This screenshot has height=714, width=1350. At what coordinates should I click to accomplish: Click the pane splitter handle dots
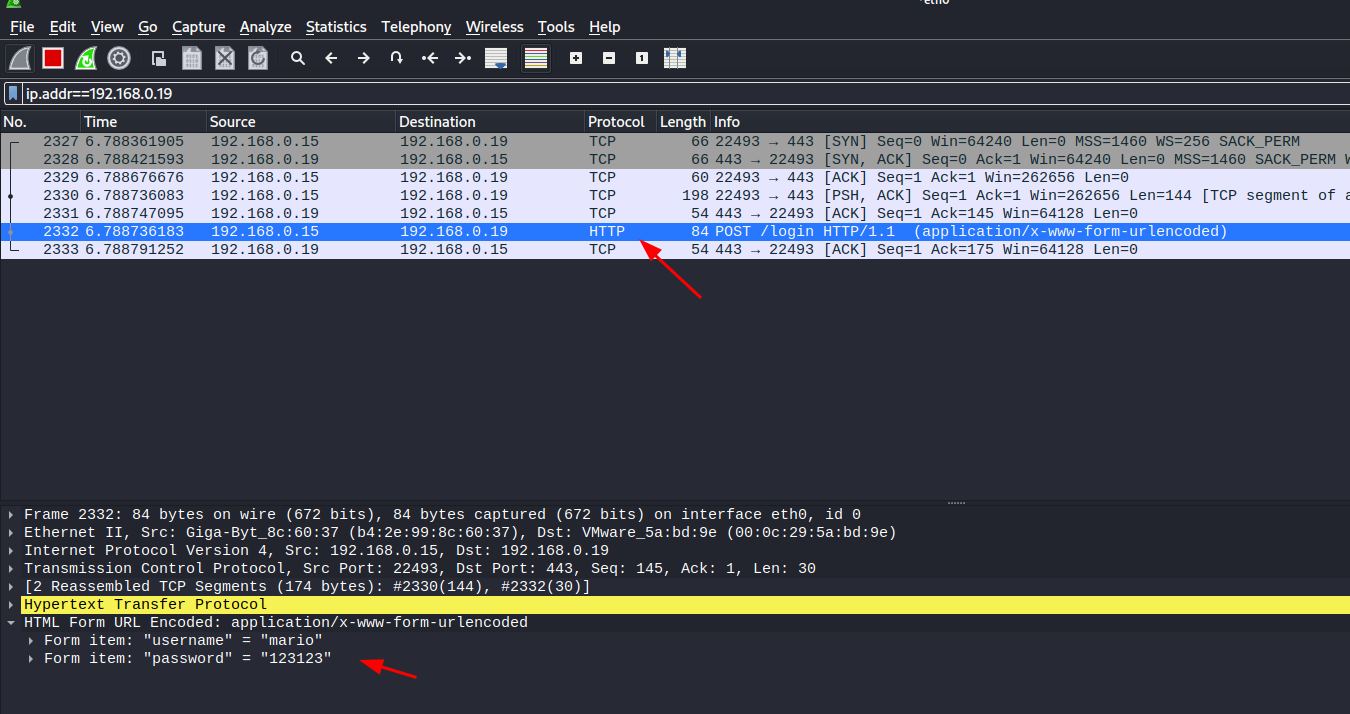[x=956, y=502]
